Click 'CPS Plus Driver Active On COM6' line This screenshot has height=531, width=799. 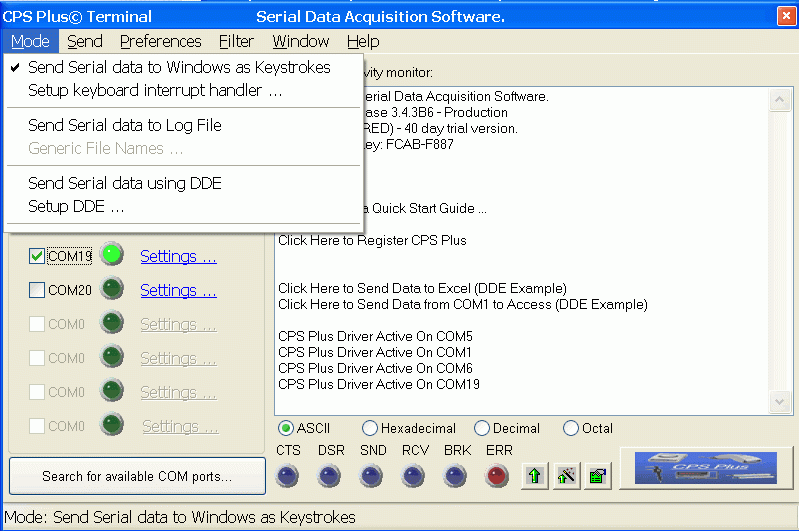click(x=375, y=368)
